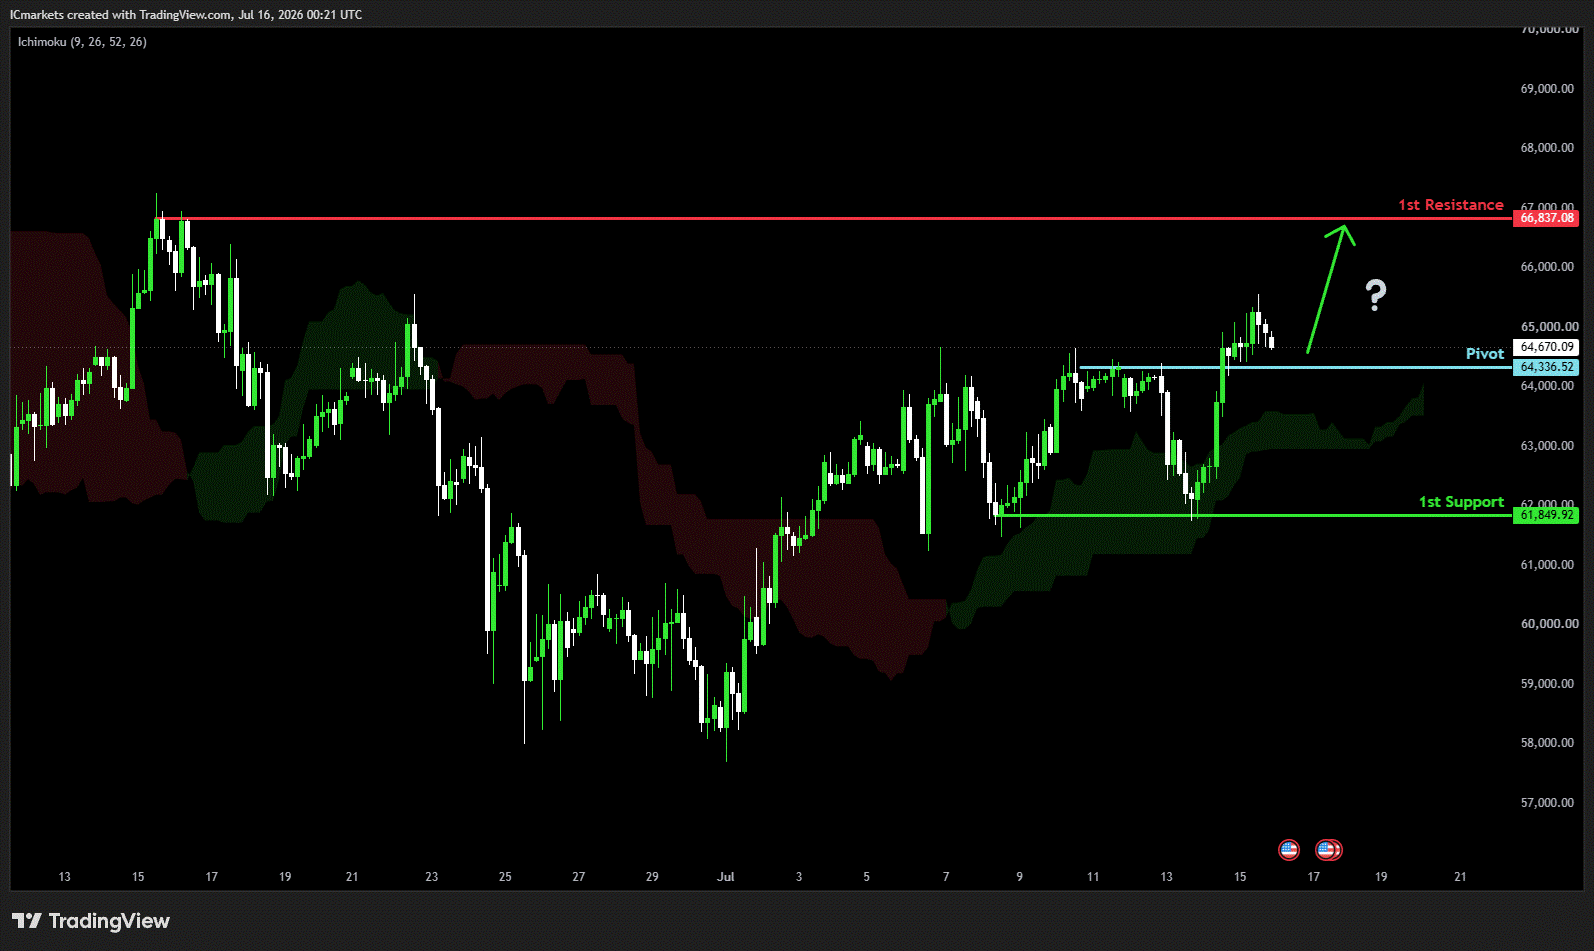
Task: Click the stacked US flag event icon
Action: pyautogui.click(x=1329, y=850)
